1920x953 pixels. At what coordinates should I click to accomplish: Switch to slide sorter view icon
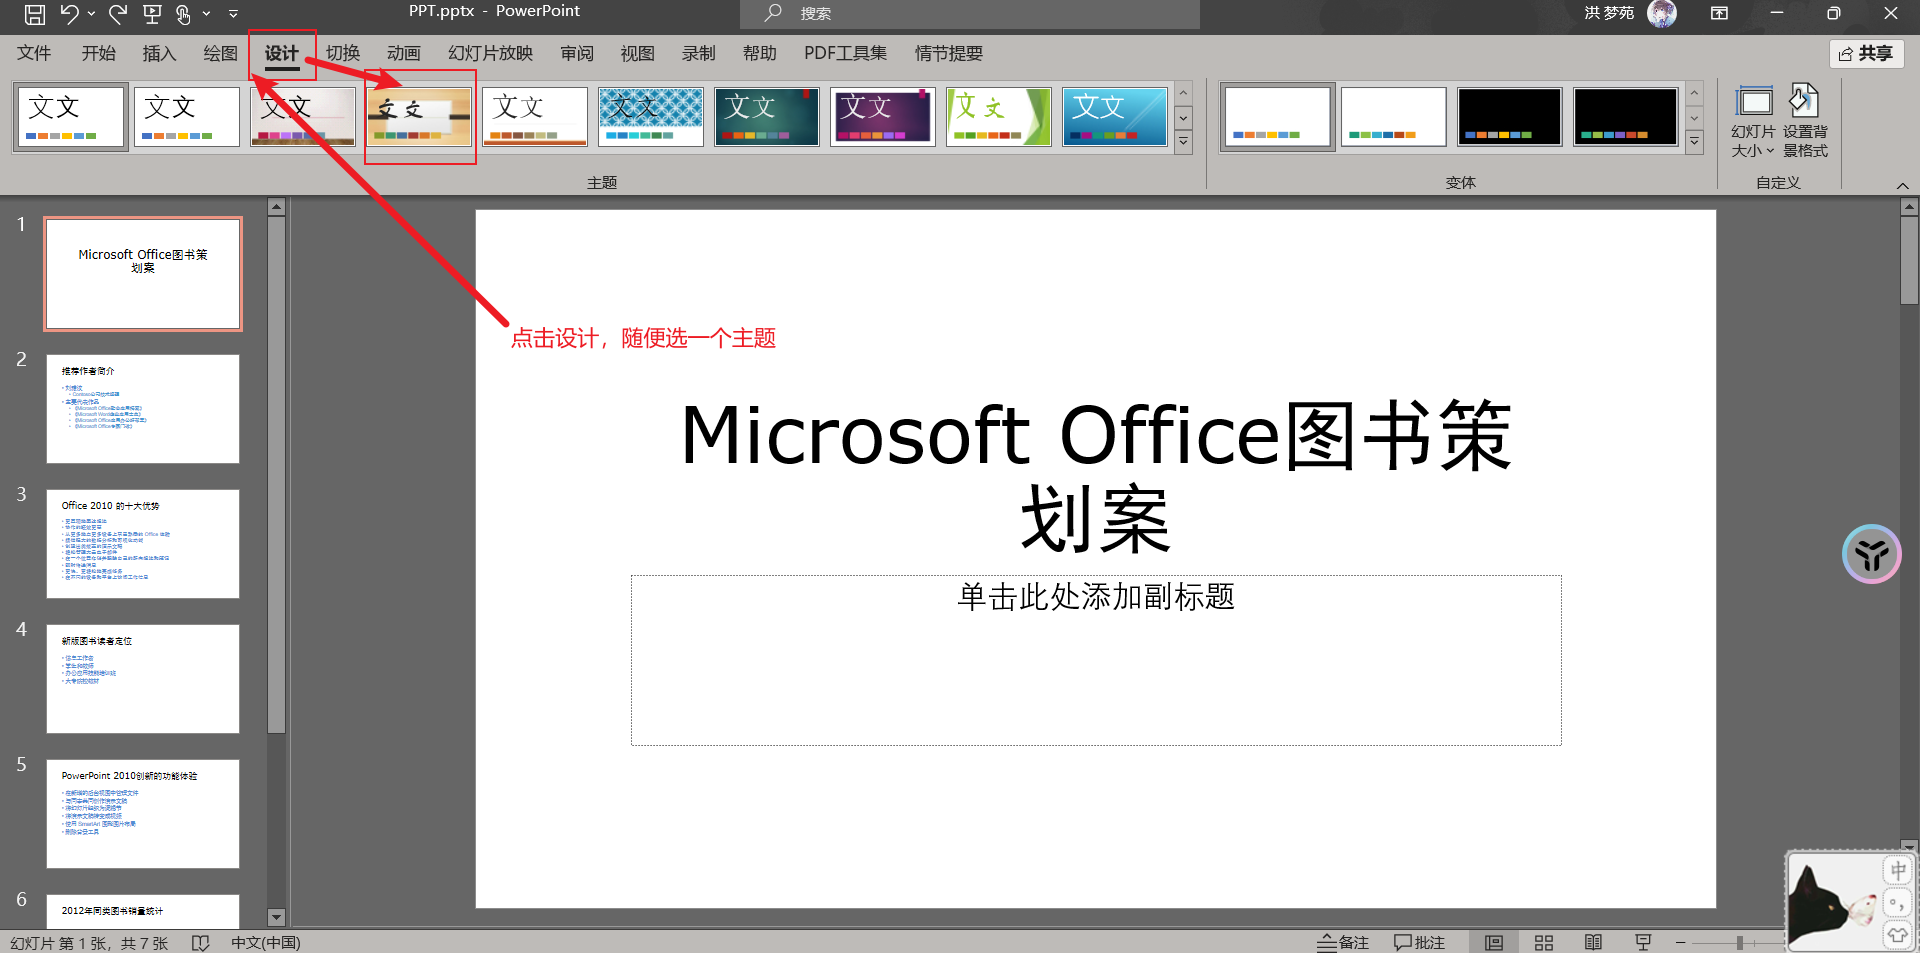coord(1544,942)
